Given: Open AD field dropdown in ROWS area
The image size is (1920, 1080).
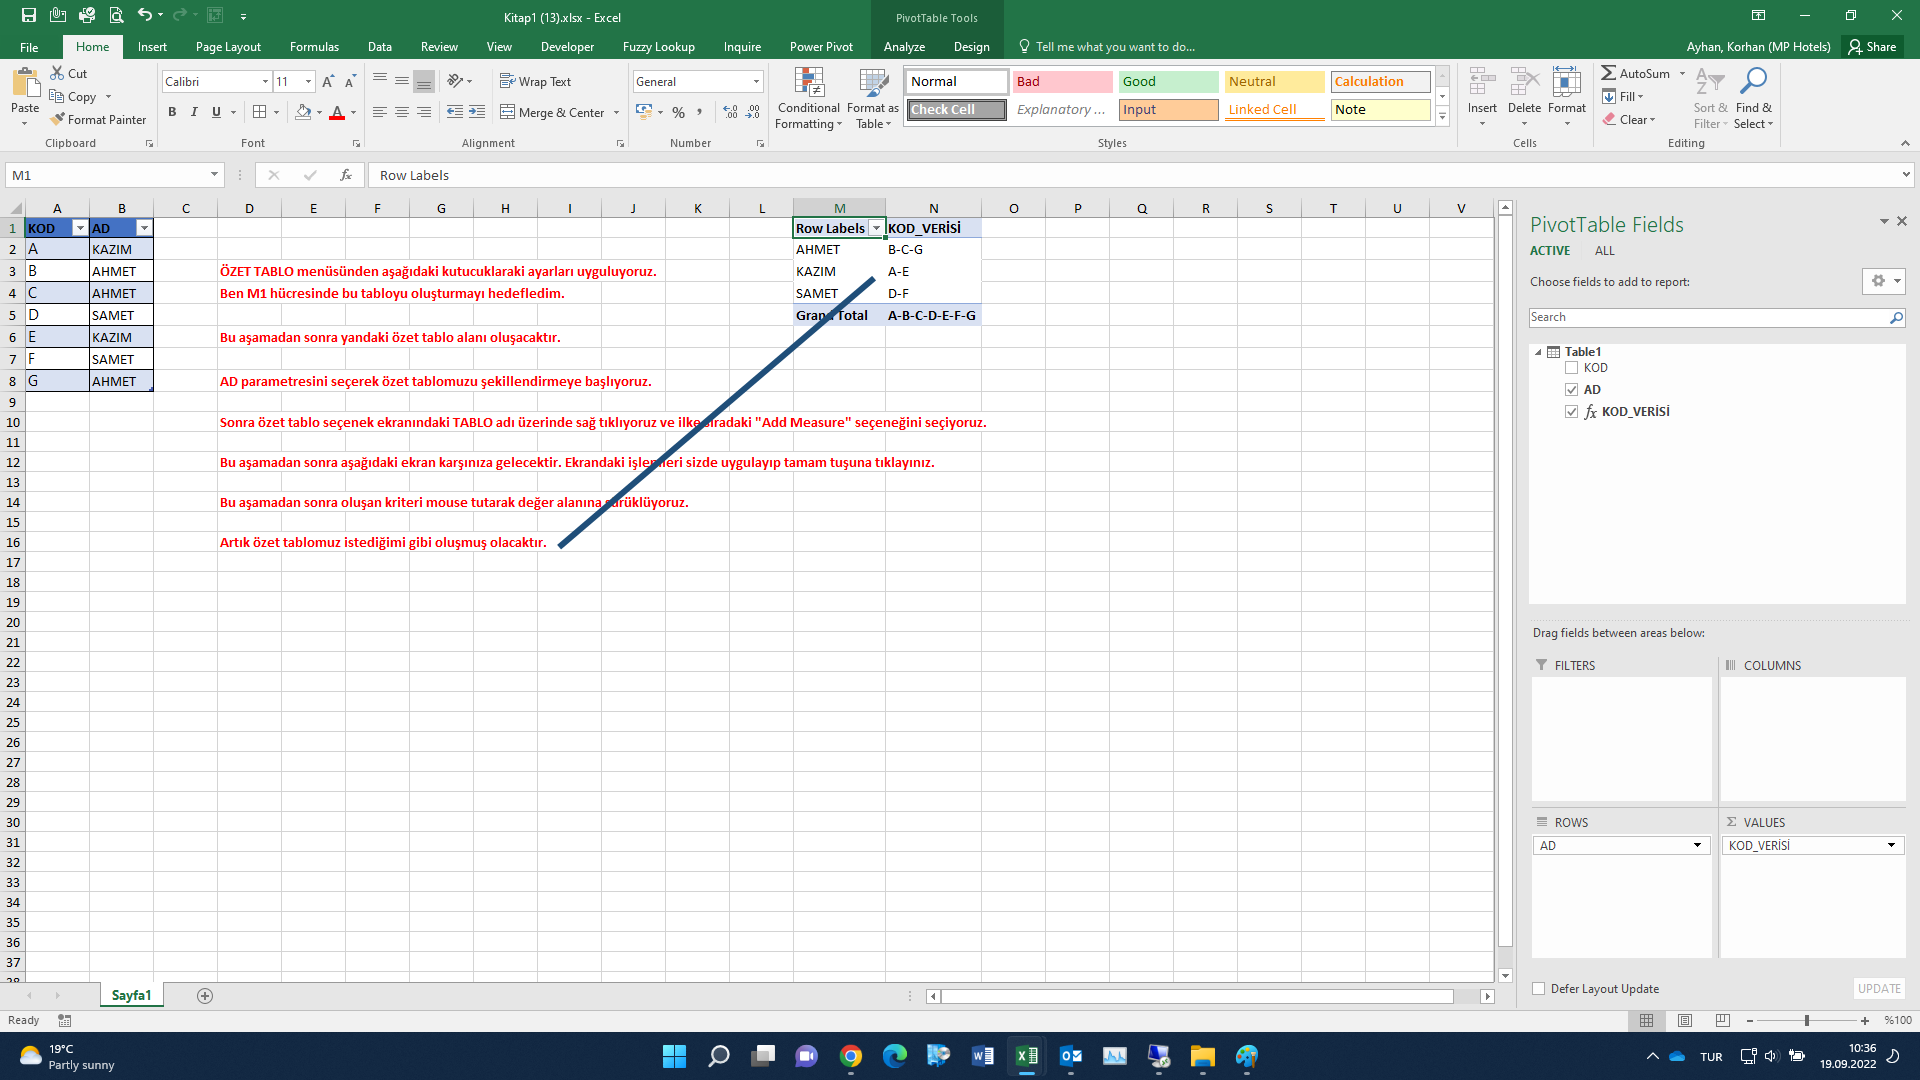Looking at the screenshot, I should 1697,845.
